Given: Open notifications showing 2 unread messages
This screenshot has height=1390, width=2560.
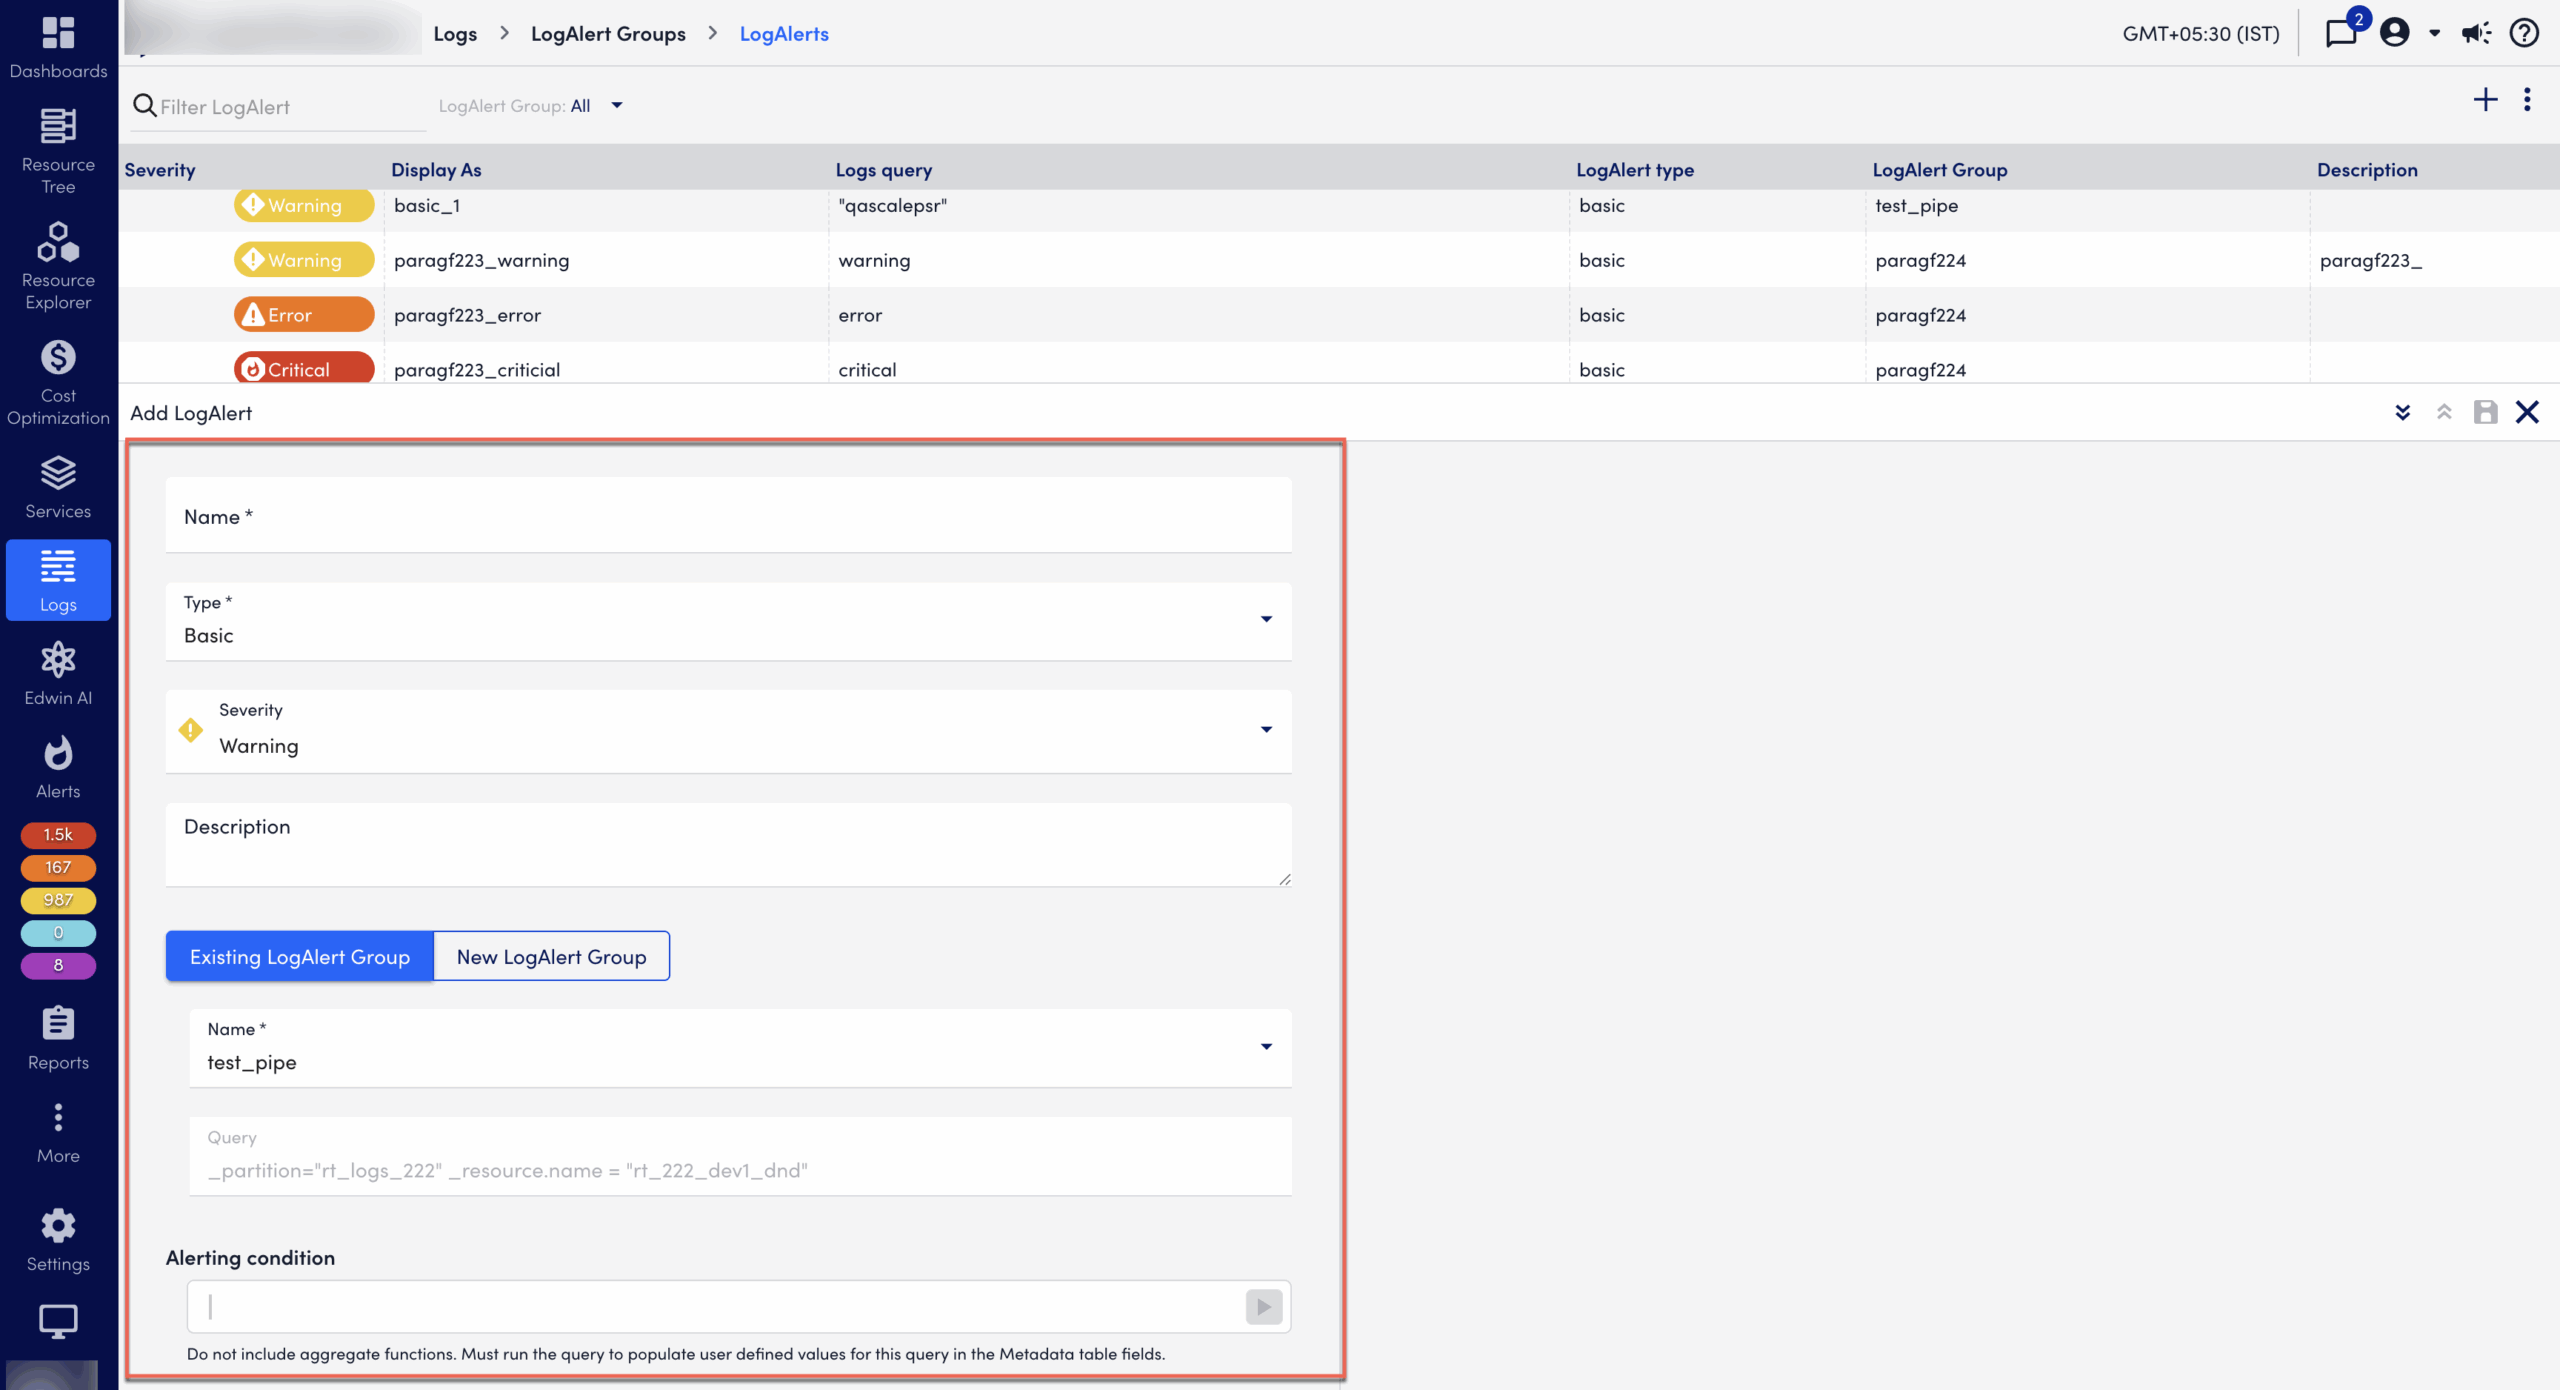Looking at the screenshot, I should 2340,33.
